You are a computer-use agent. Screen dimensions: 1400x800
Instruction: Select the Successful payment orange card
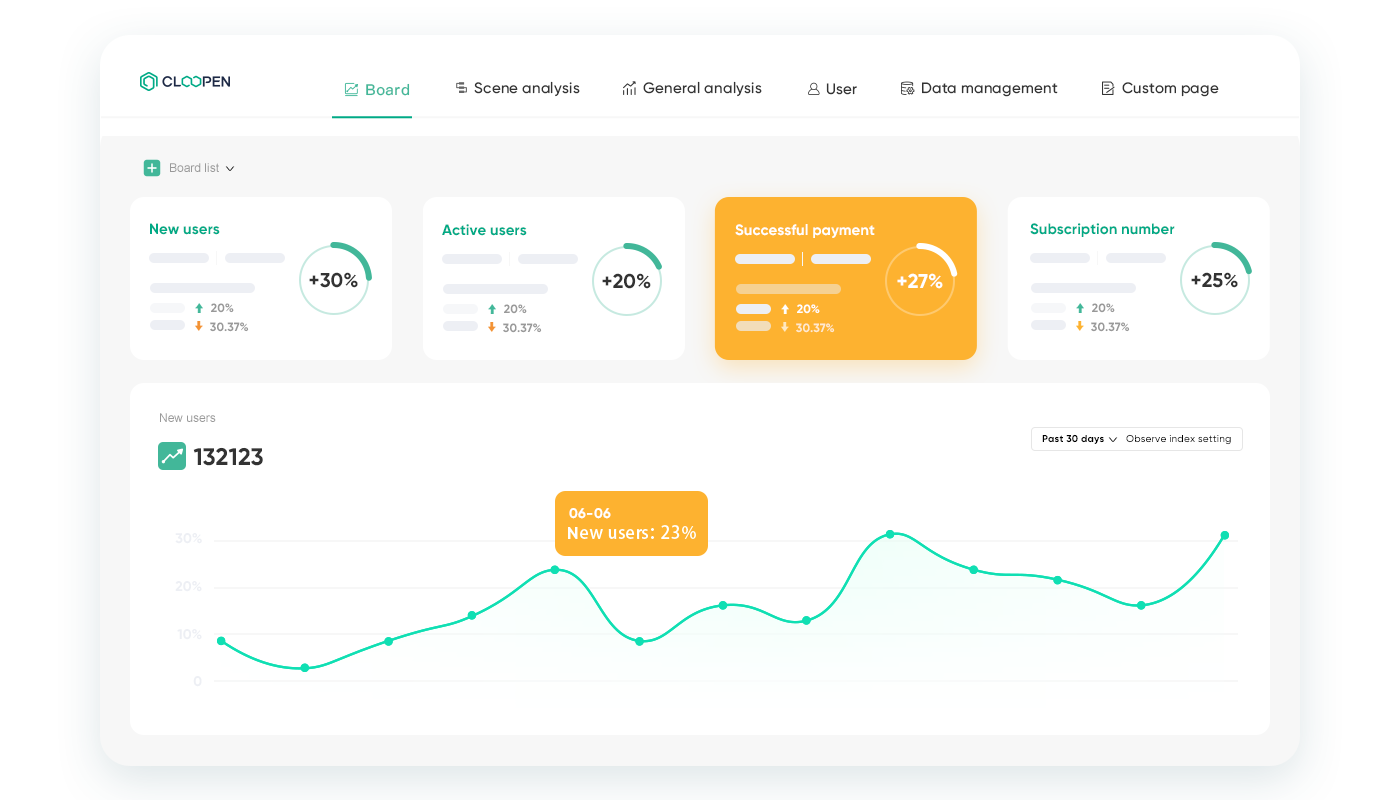pos(845,278)
